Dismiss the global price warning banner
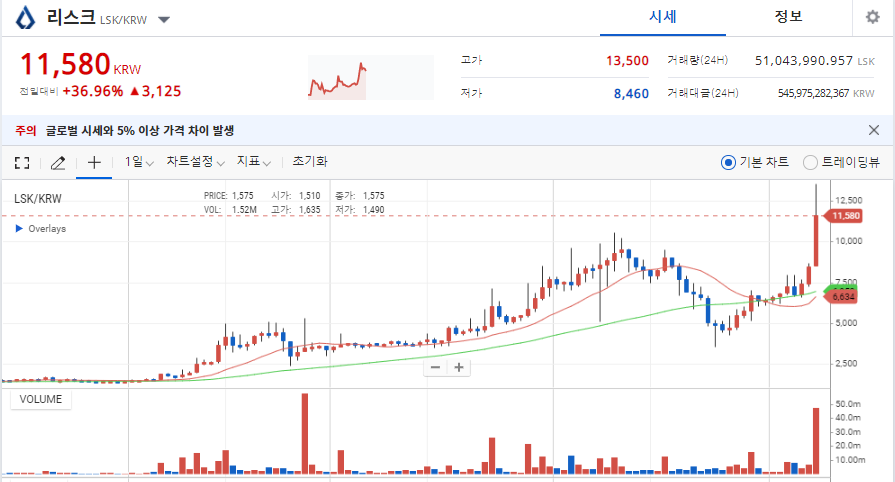895x482 pixels. [873, 130]
